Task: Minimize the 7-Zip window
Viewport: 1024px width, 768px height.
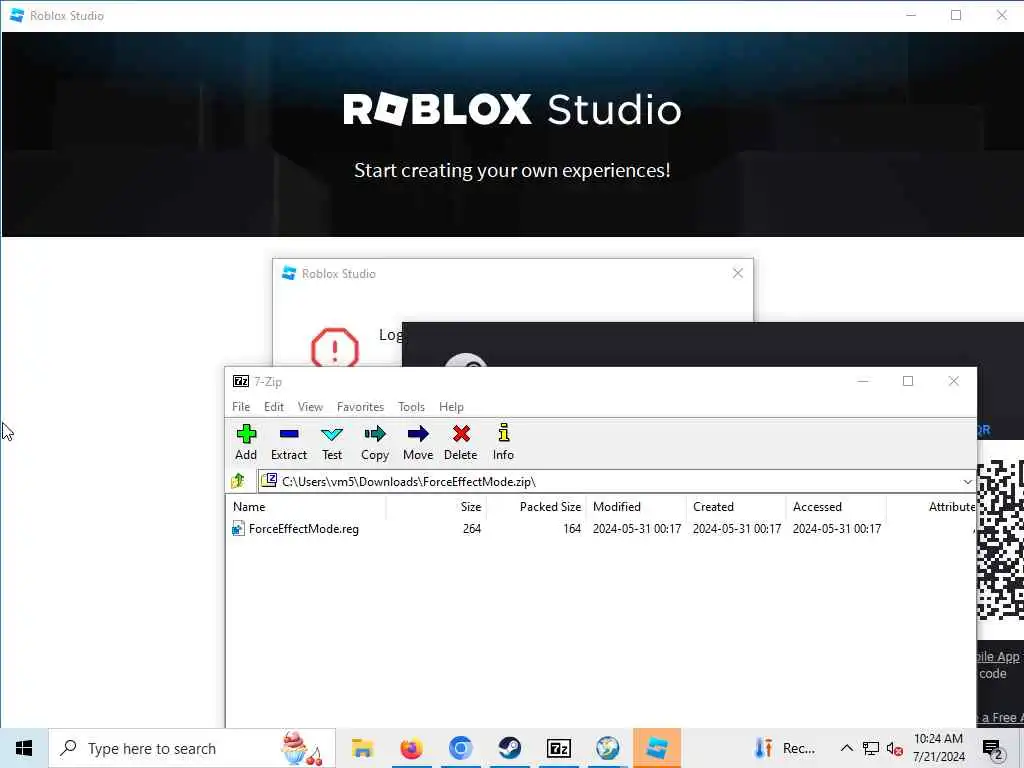Action: pyautogui.click(x=863, y=381)
